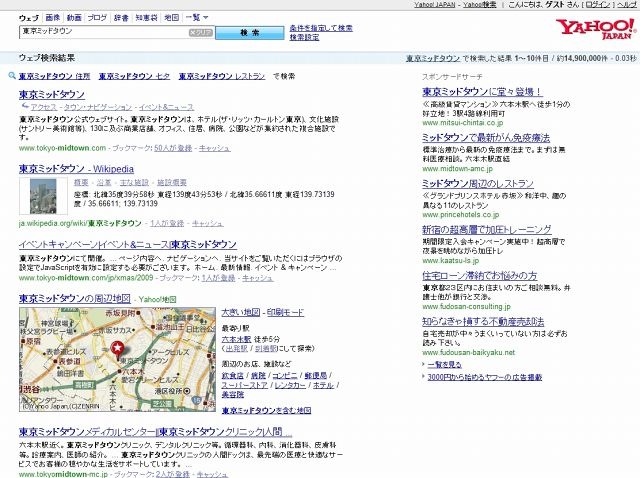Open イベント&ニュース sublink under first result
Viewport: 640px width, 478px height.
click(x=166, y=107)
